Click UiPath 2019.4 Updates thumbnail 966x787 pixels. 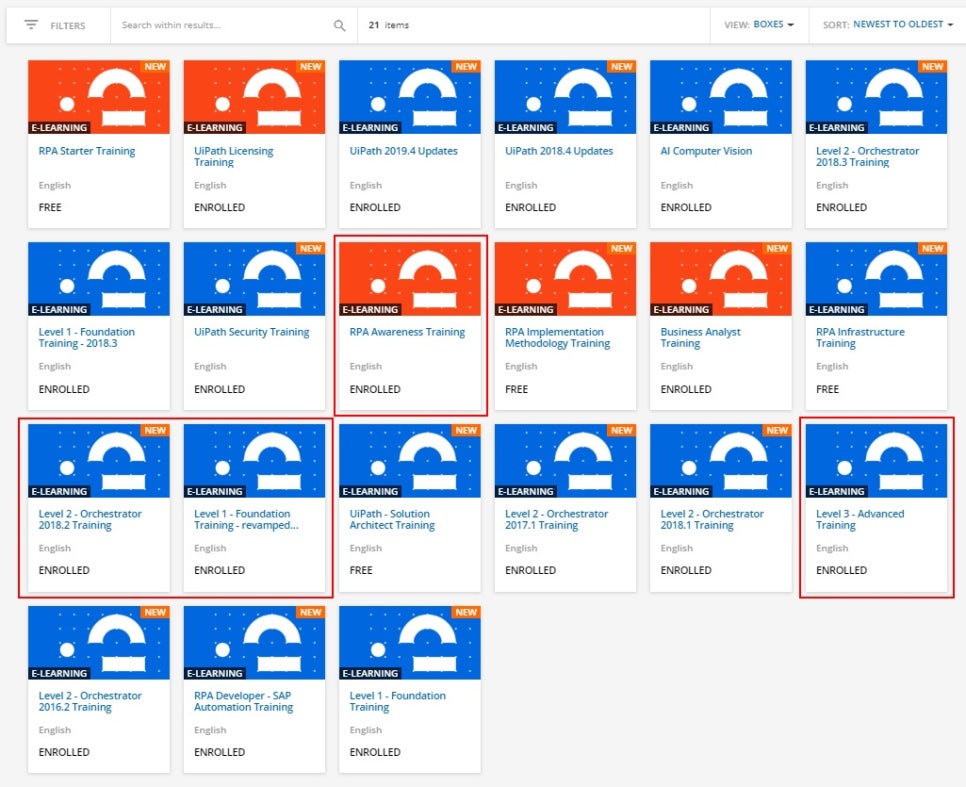(410, 97)
